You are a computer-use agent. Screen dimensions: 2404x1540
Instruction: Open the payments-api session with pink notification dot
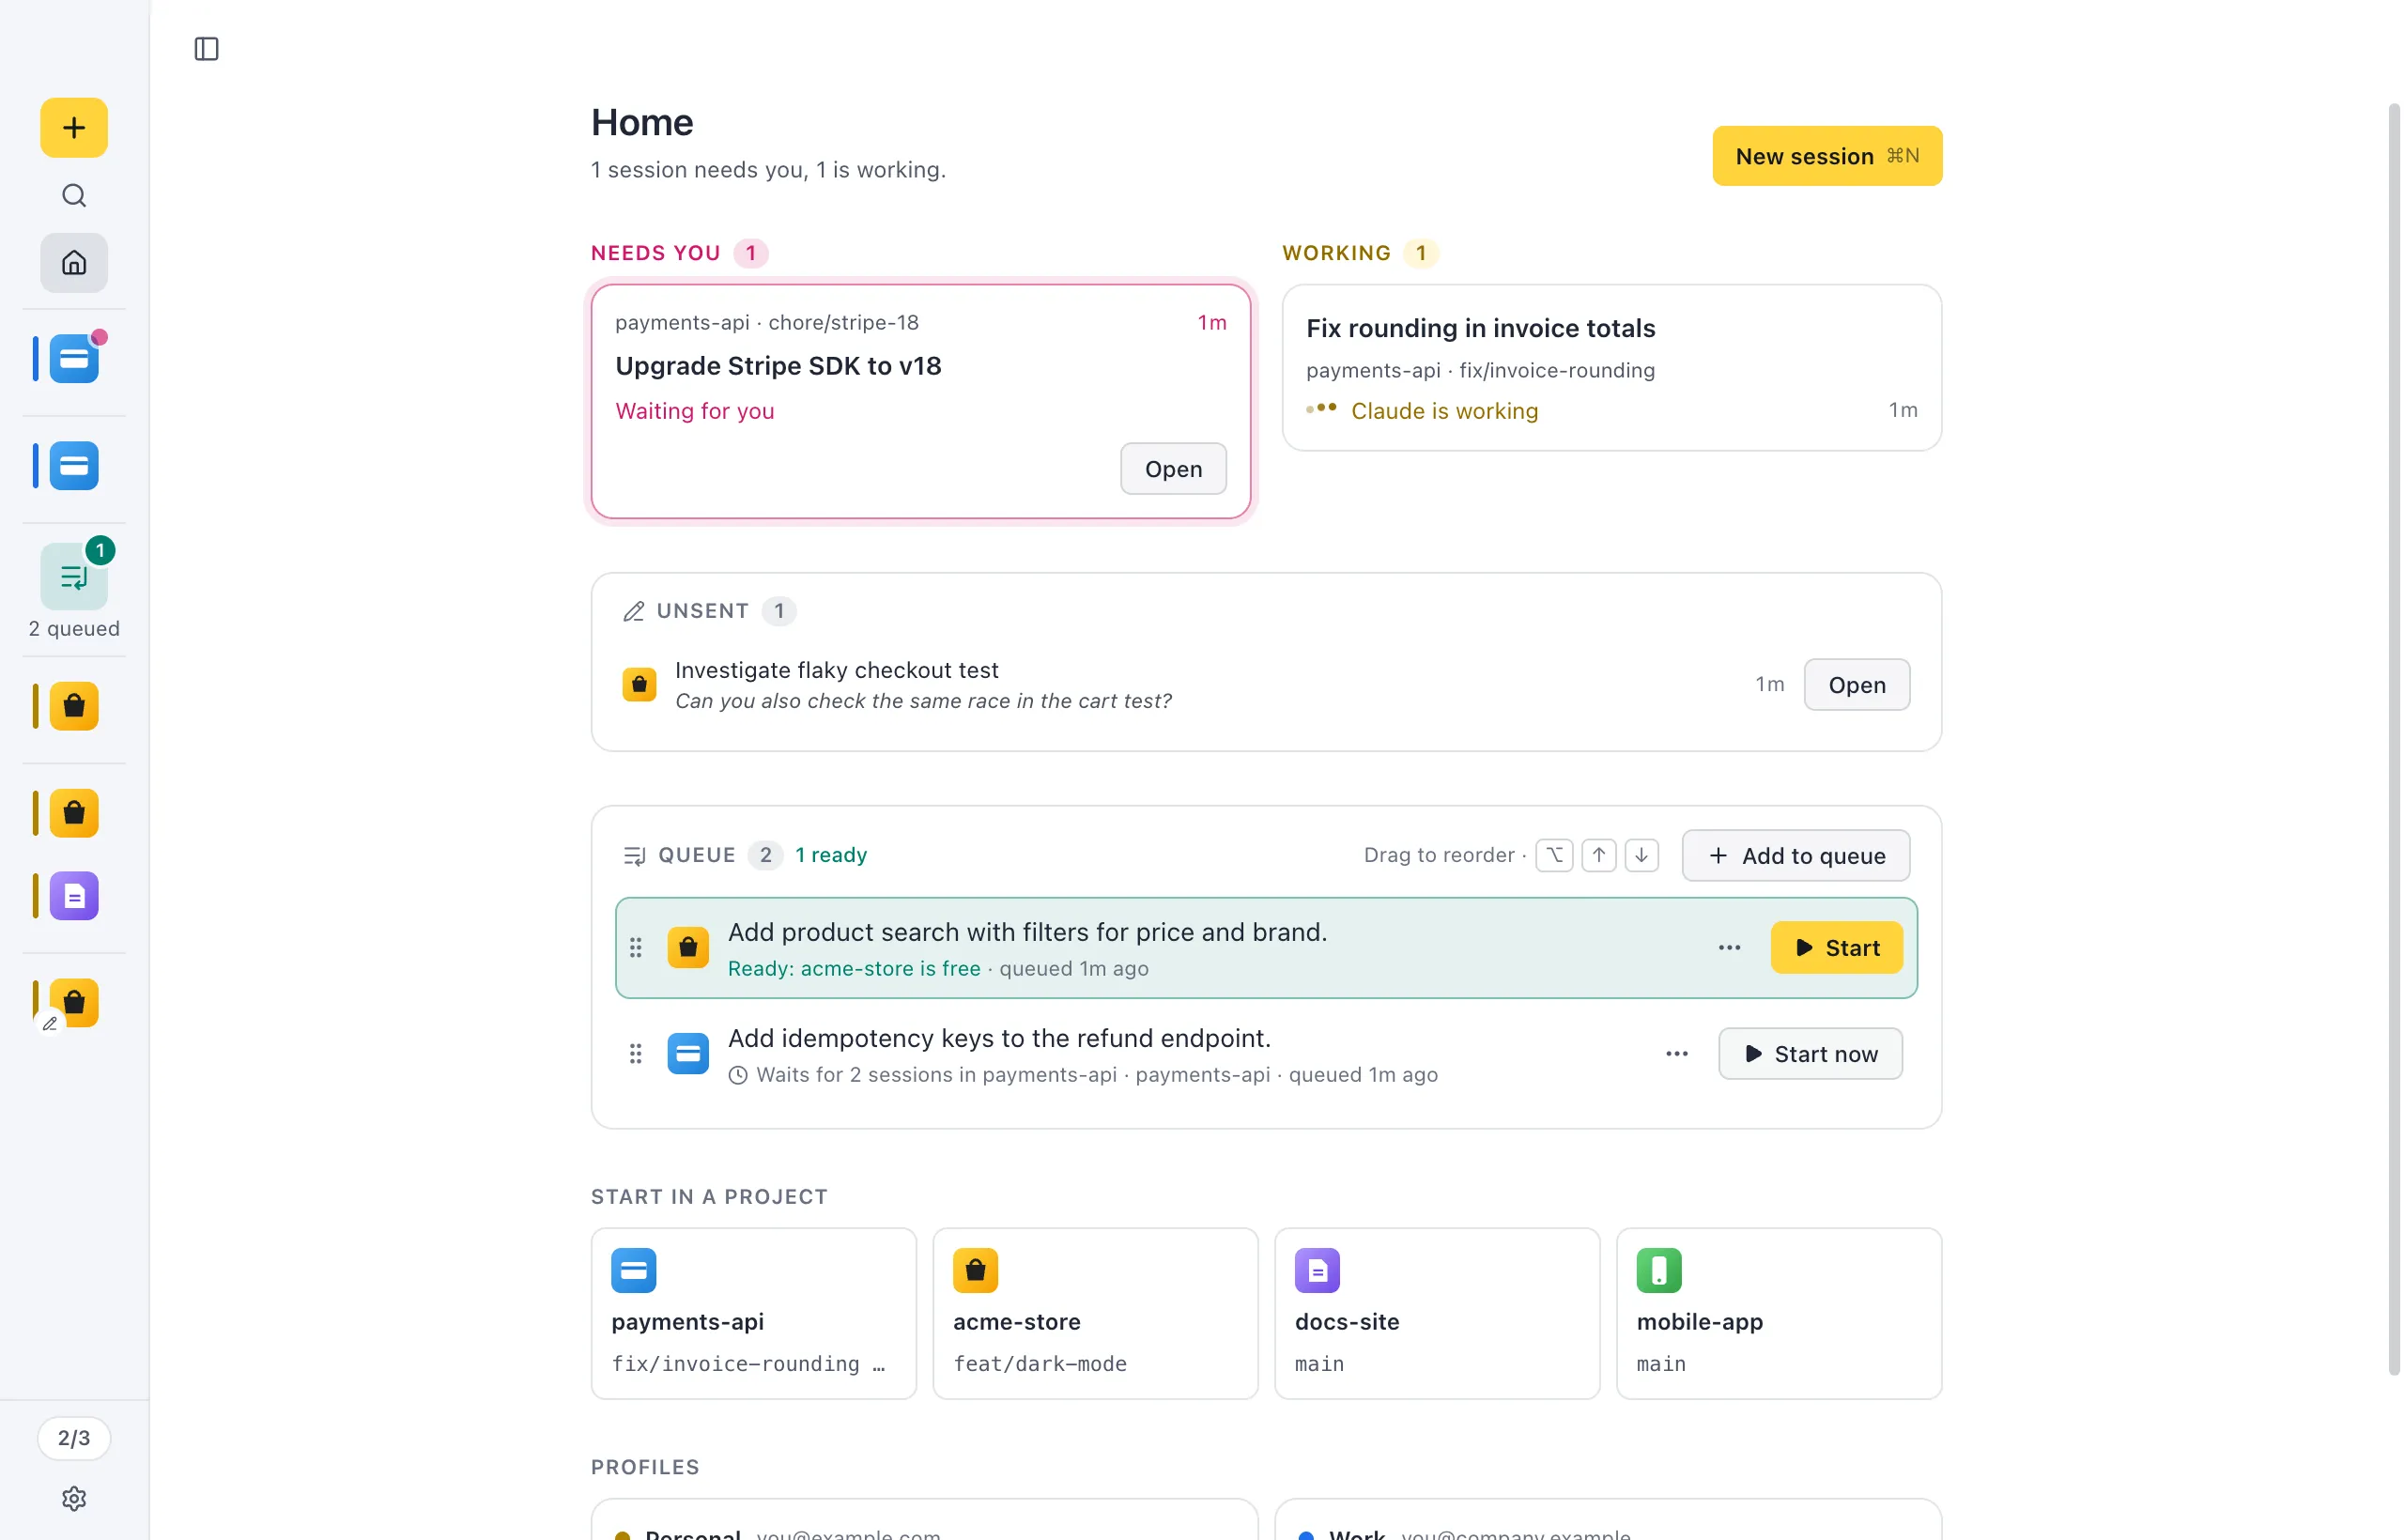point(74,359)
